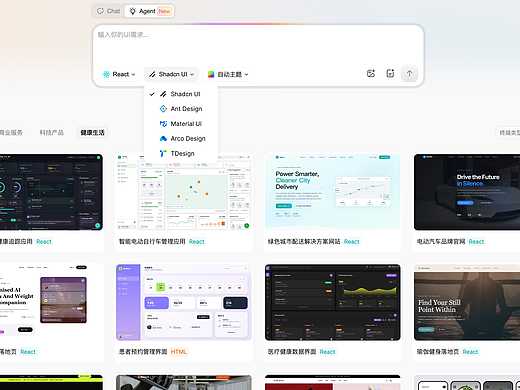The height and width of the screenshot is (390, 520).
Task: Switch to Agent mode tab
Action: click(x=149, y=11)
